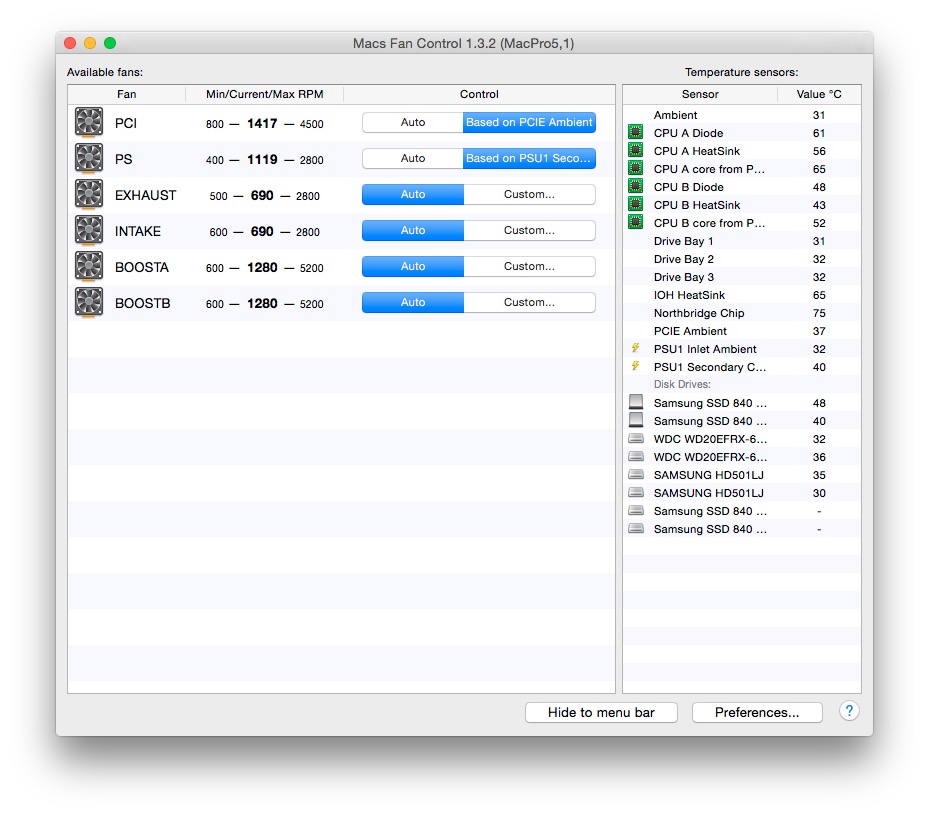Click the CPU B core chip icon
929x816 pixels.
(x=636, y=222)
